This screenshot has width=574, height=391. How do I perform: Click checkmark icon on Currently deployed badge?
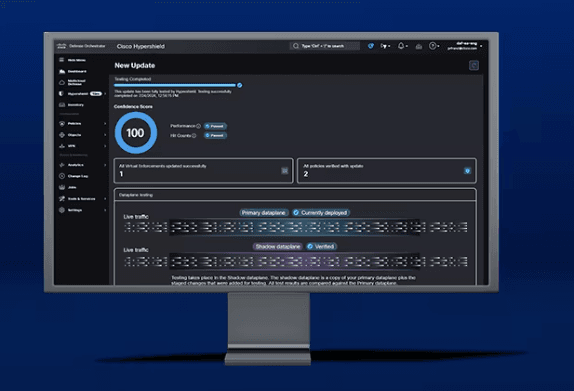(296, 213)
